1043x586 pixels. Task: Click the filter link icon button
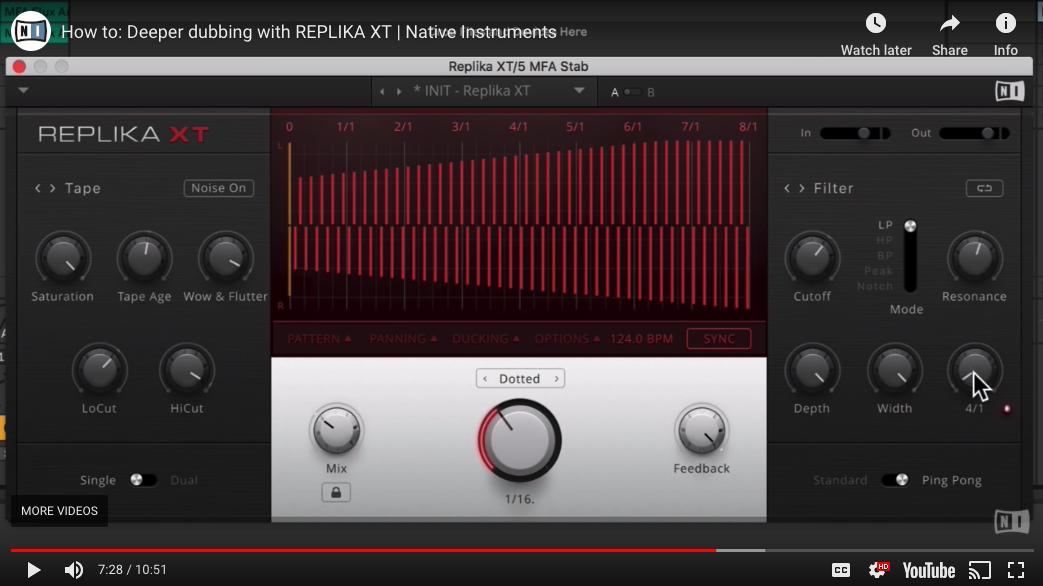984,188
